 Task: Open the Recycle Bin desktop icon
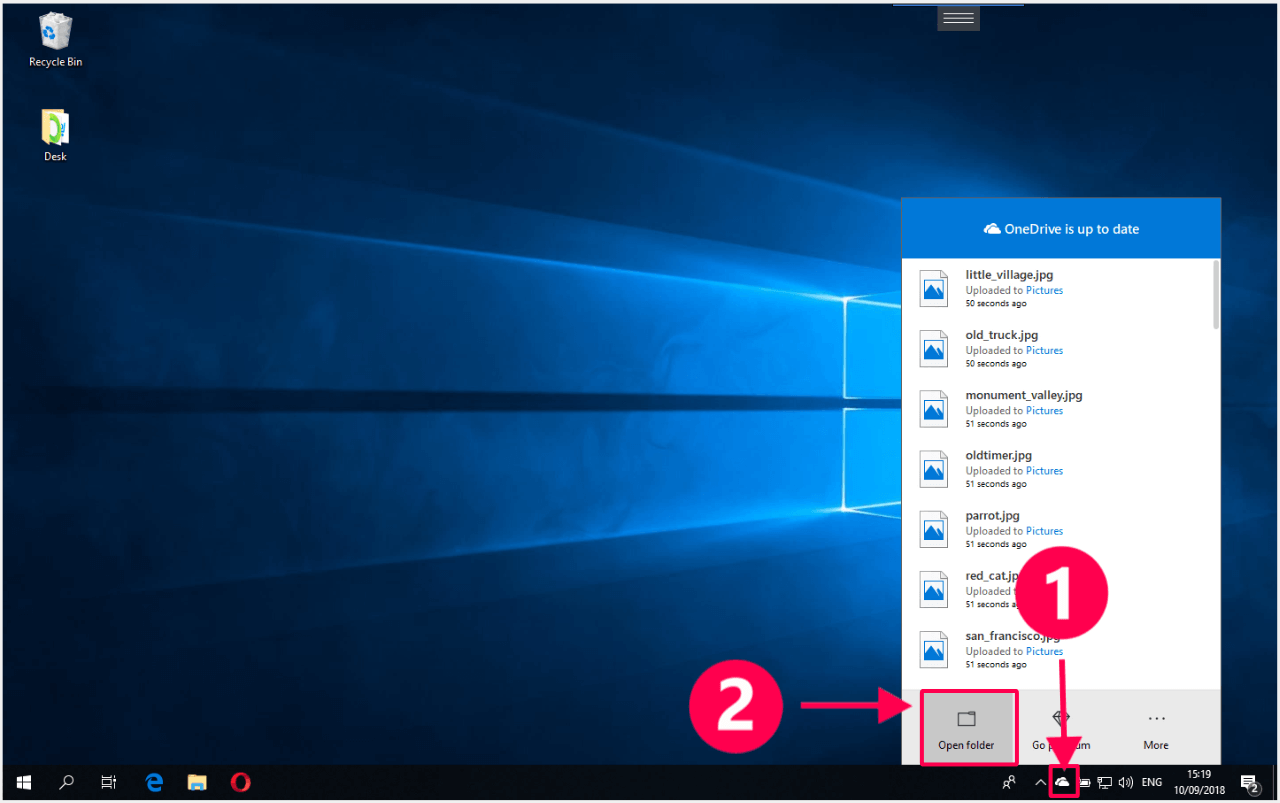[55, 40]
